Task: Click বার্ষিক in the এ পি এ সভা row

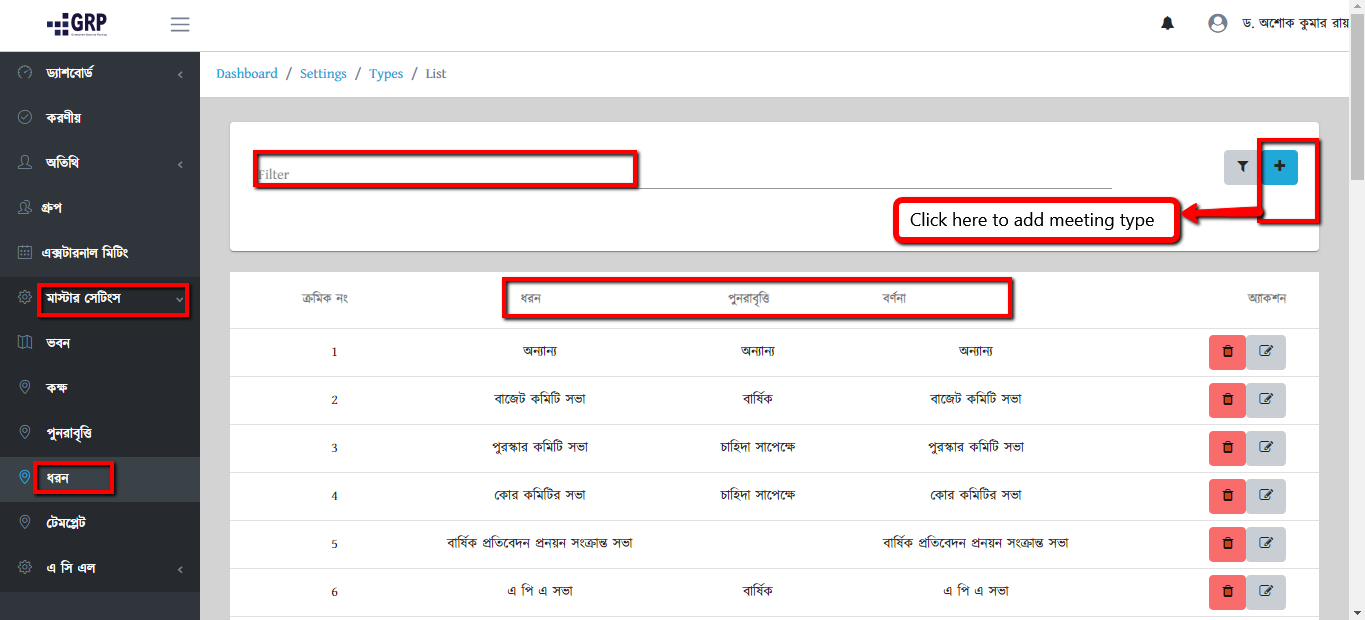Action: click(757, 591)
